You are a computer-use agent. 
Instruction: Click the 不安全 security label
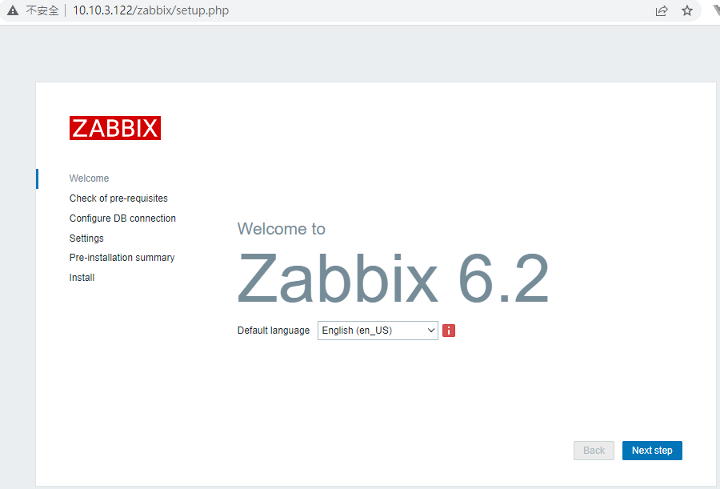[x=42, y=10]
